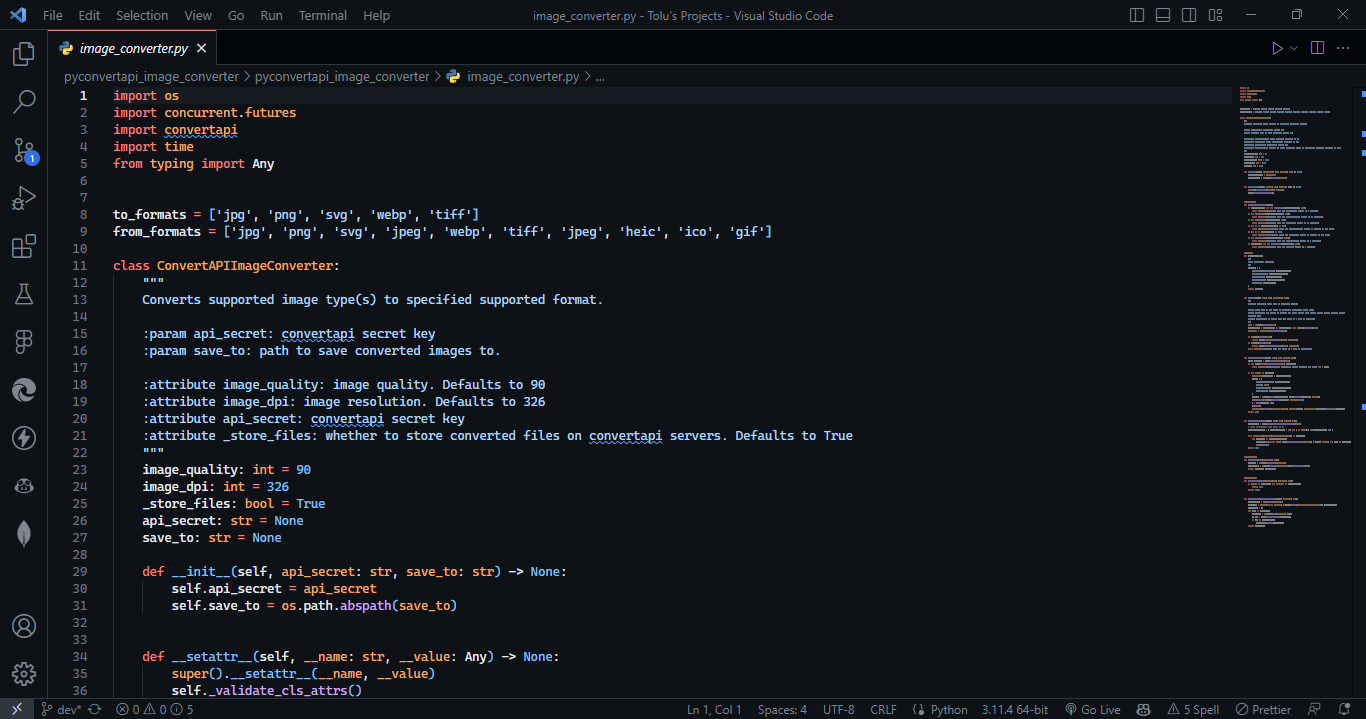This screenshot has height=719, width=1366.
Task: Go to line via Ln 1, Col 1
Action: click(x=714, y=709)
